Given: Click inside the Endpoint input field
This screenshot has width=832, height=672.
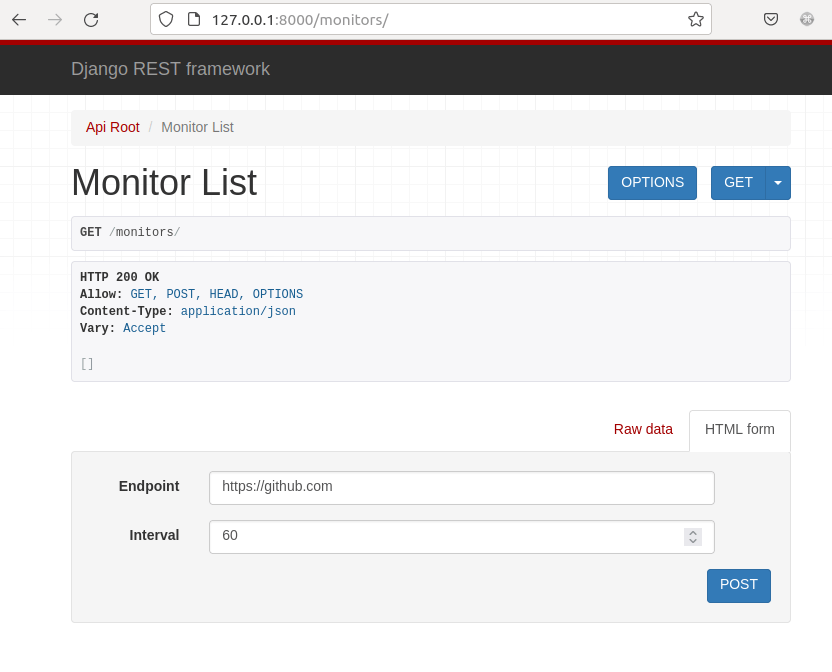Looking at the screenshot, I should tap(460, 488).
